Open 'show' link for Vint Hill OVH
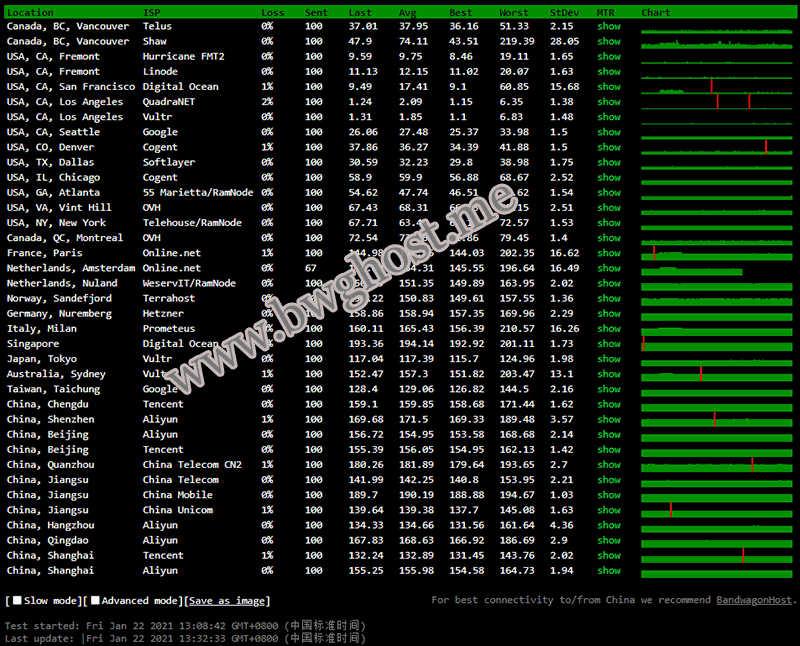 [609, 208]
